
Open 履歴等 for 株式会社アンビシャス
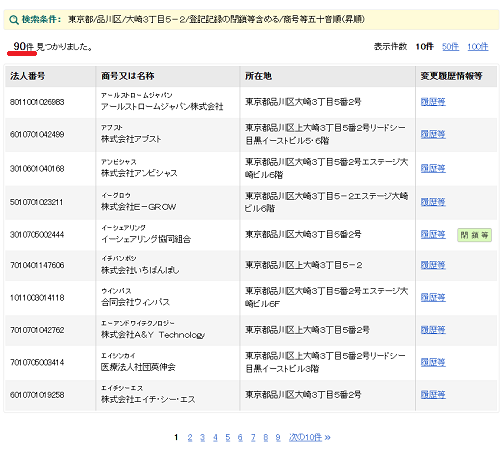[433, 168]
